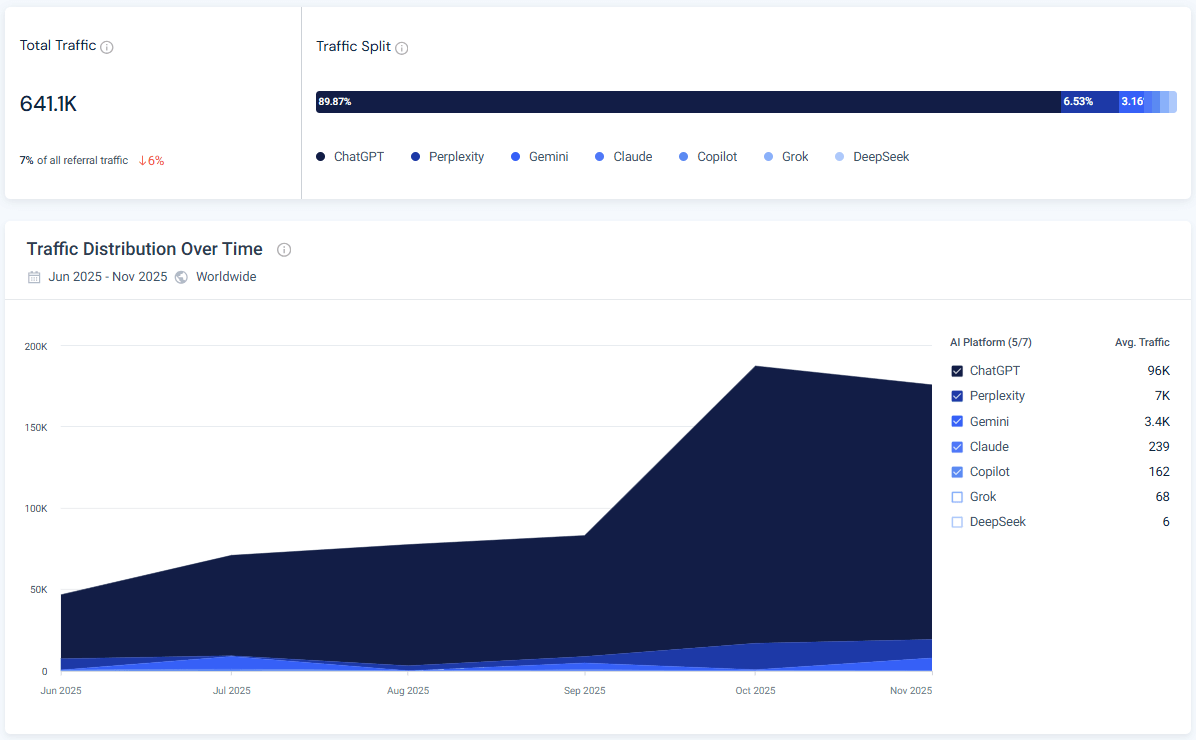The height and width of the screenshot is (740, 1196).
Task: Enable the DeepSeek checkbox
Action: tap(957, 521)
